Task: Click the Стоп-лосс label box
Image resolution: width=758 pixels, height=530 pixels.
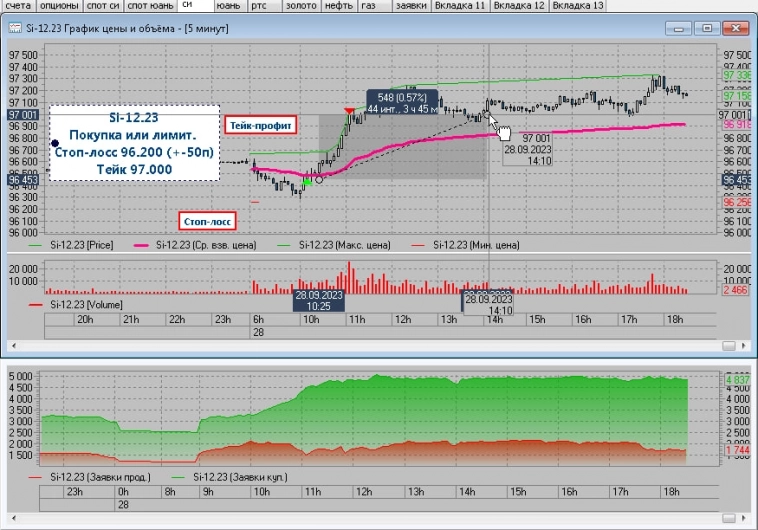Action: tap(207, 221)
